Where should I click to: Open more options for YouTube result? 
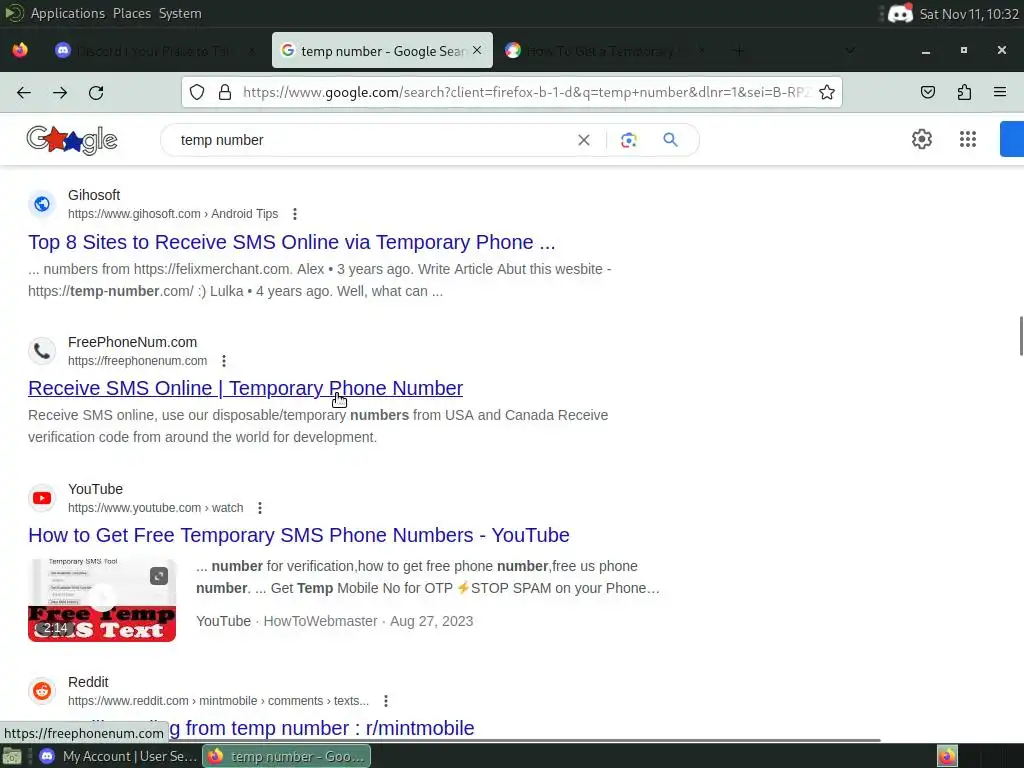point(260,508)
